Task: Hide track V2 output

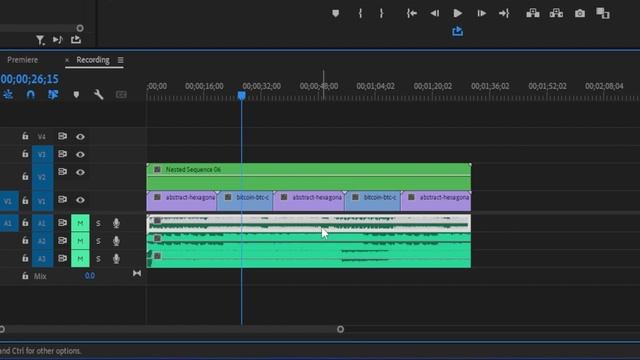Action: [x=80, y=172]
